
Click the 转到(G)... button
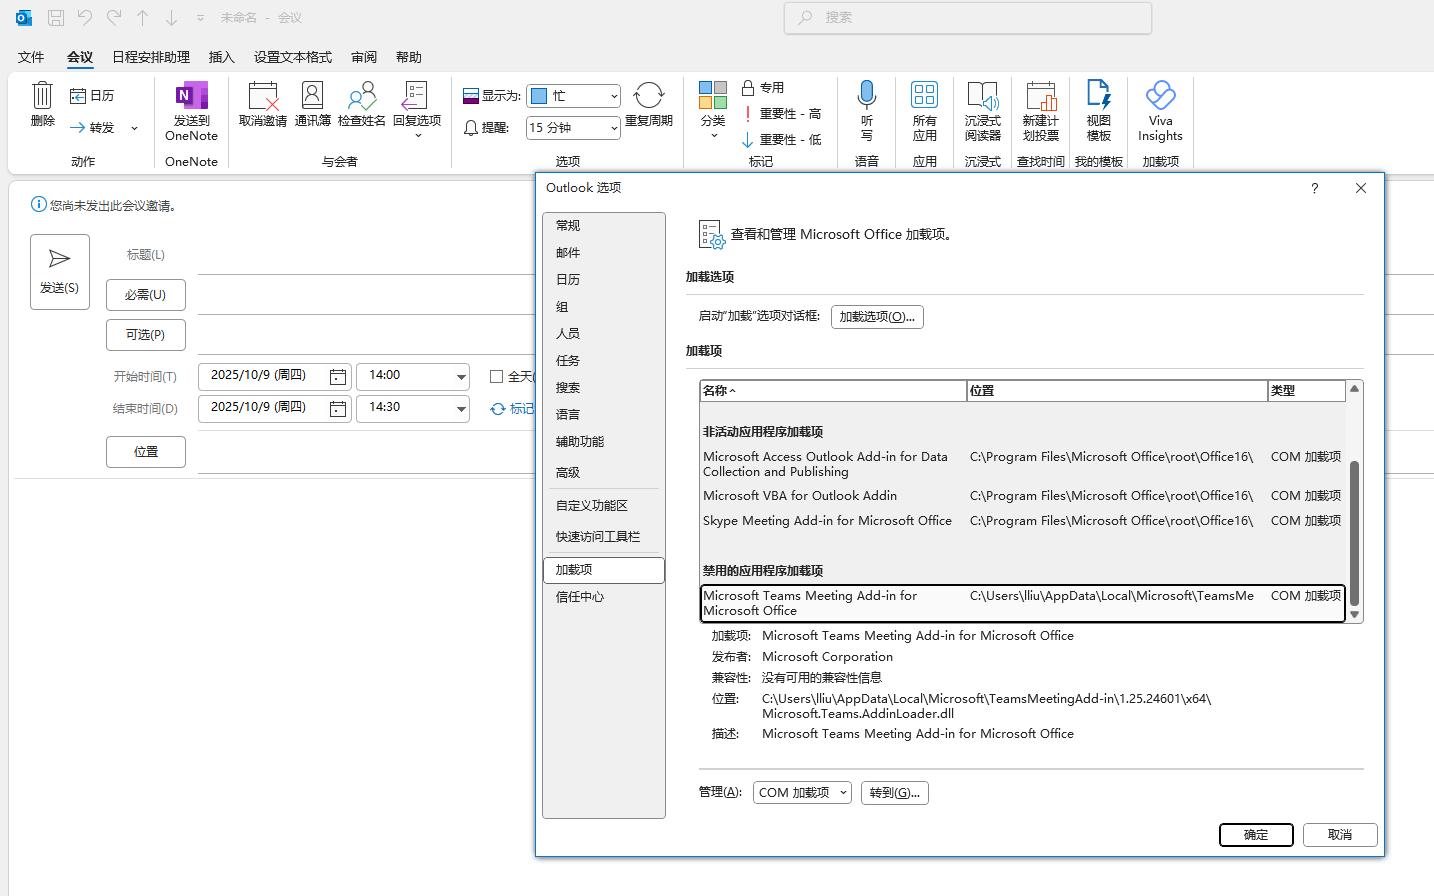[894, 793]
